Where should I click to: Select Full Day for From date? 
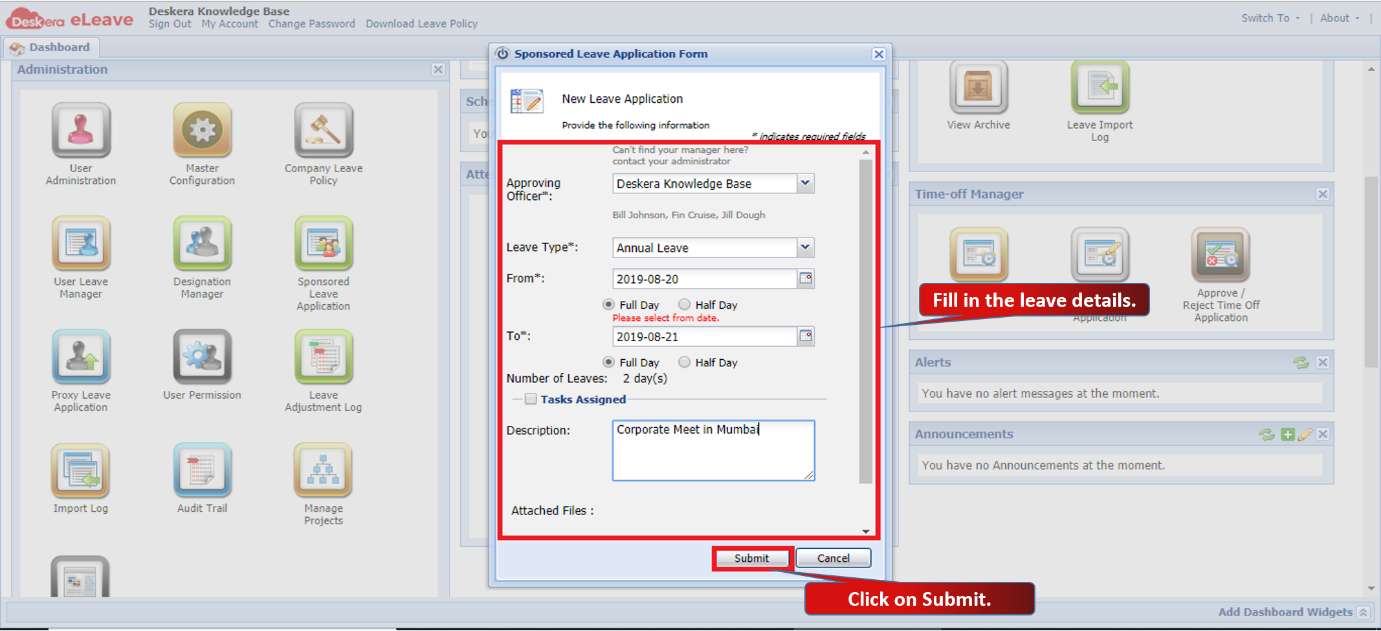tap(608, 305)
